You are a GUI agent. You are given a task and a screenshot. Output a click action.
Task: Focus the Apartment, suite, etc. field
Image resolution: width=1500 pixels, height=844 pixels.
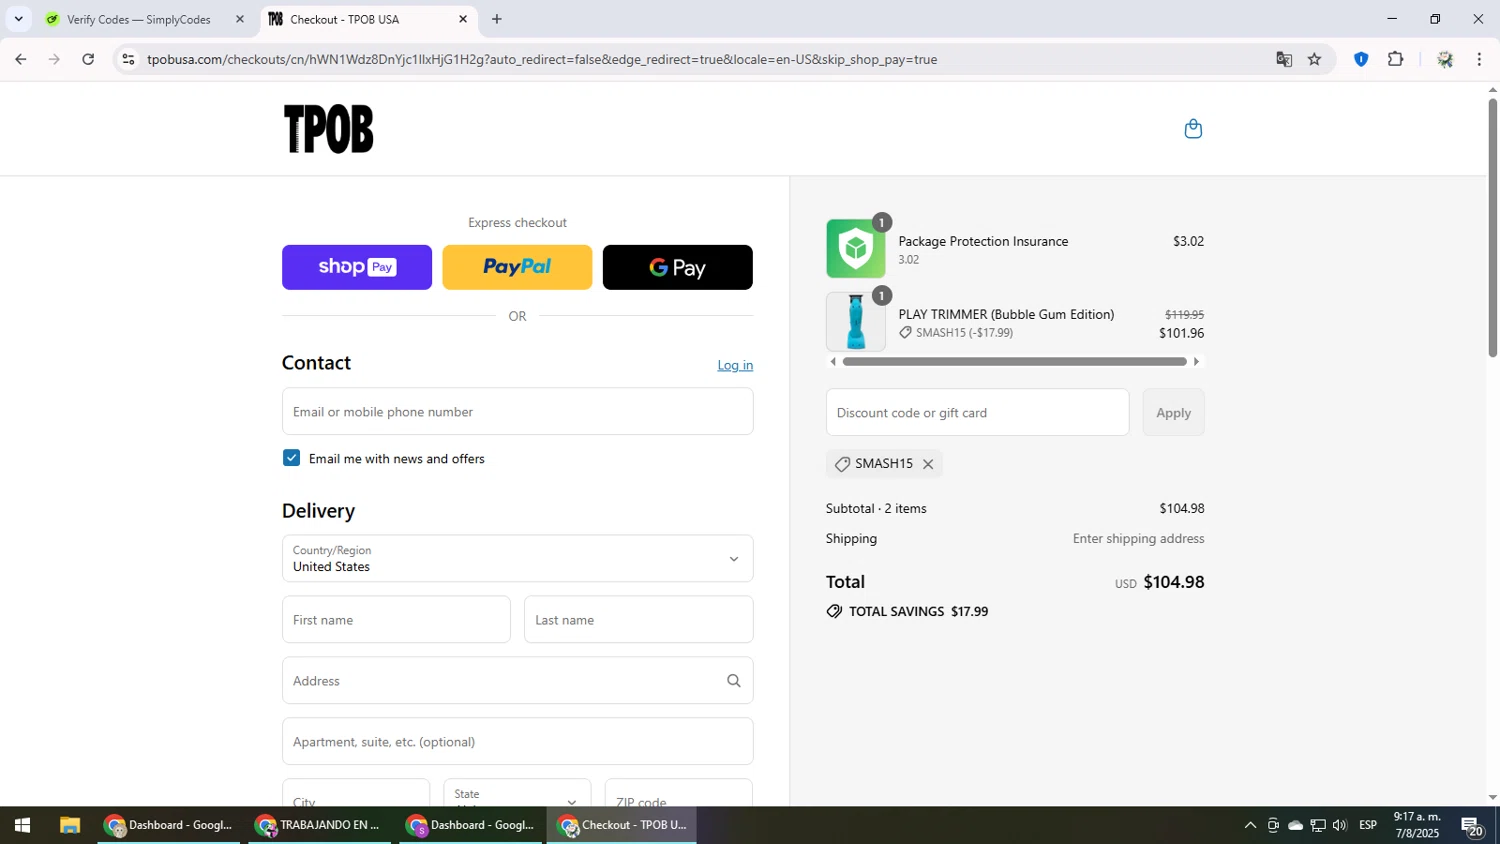tap(517, 741)
